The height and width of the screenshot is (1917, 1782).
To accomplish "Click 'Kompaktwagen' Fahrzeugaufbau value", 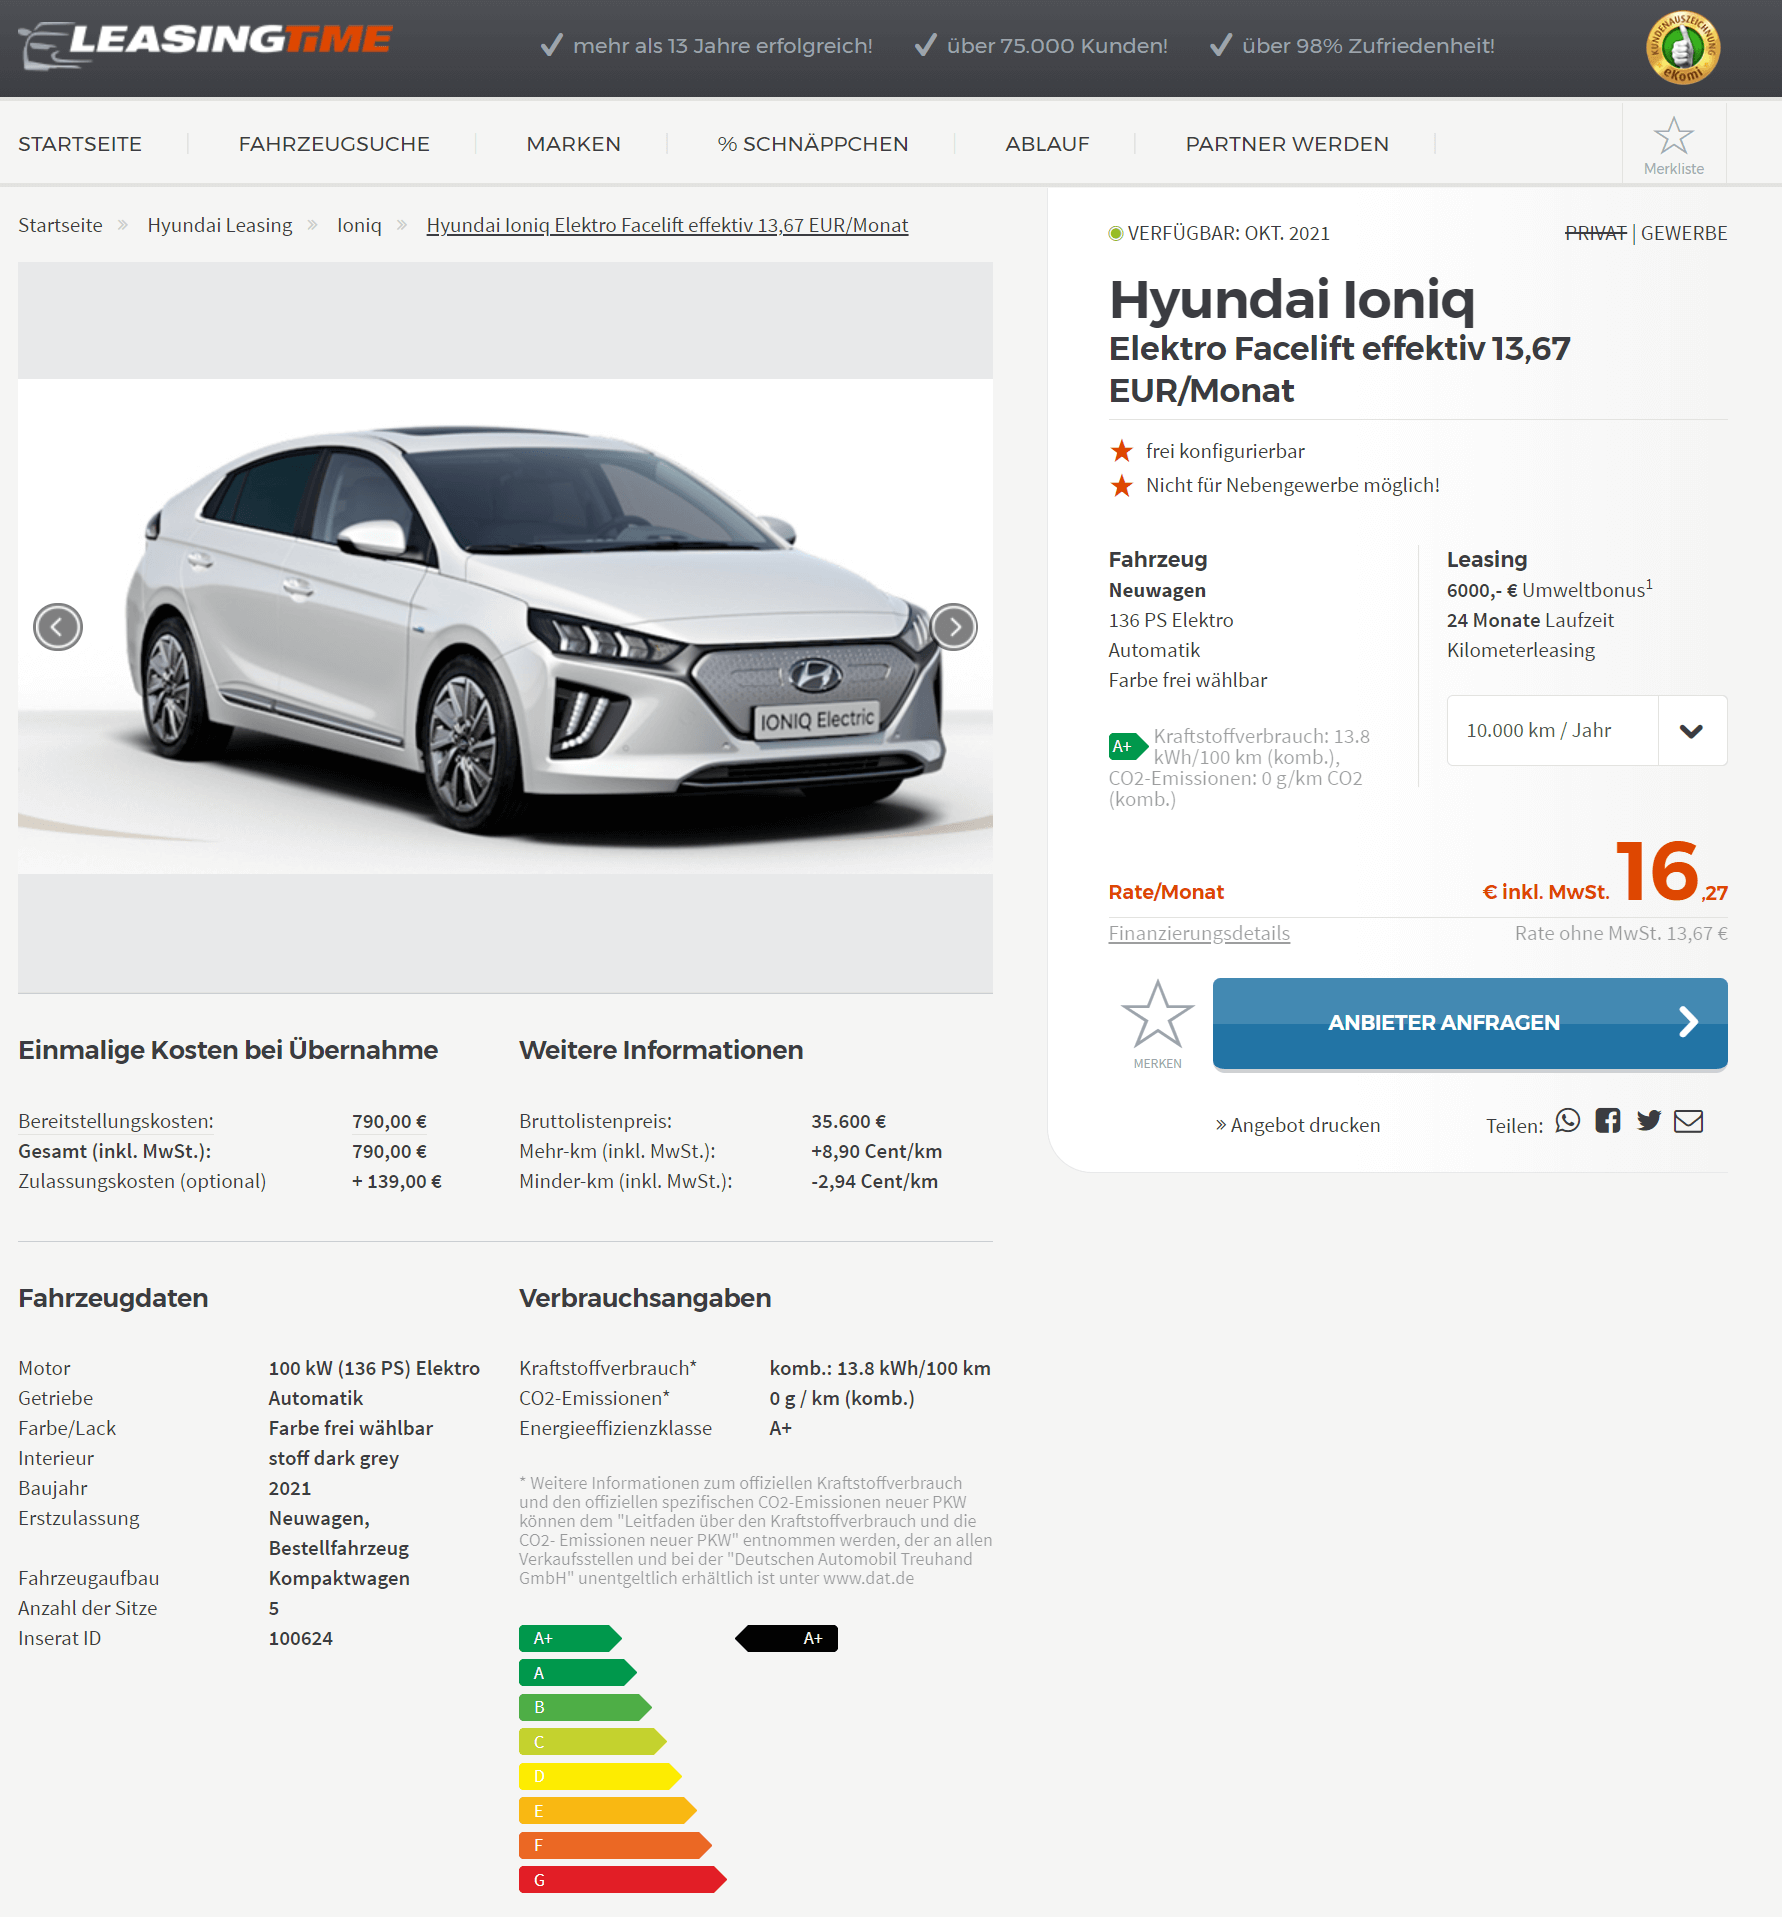I will [x=339, y=1578].
